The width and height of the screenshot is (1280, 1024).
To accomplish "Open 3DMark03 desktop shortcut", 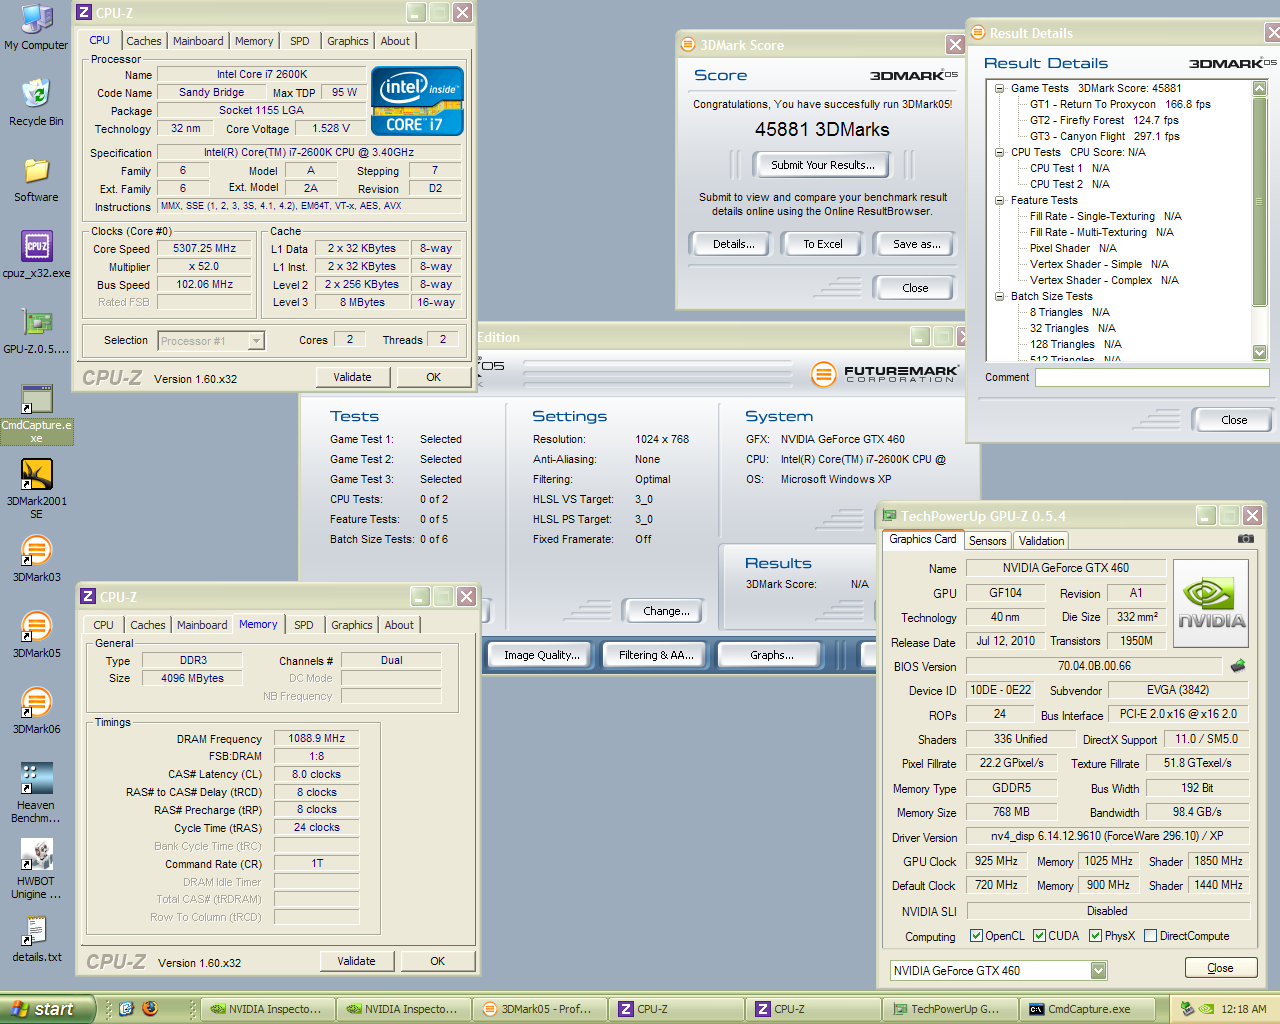I will pos(36,558).
